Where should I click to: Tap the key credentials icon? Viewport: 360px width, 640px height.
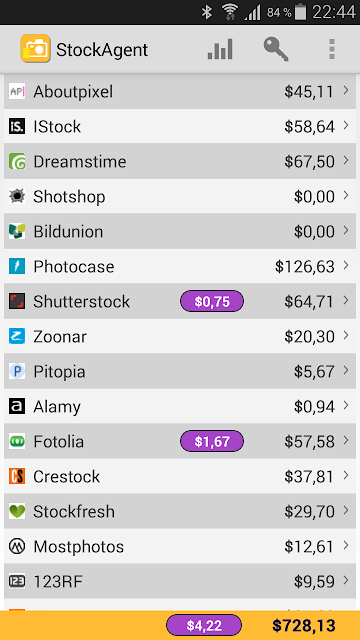coord(276,49)
